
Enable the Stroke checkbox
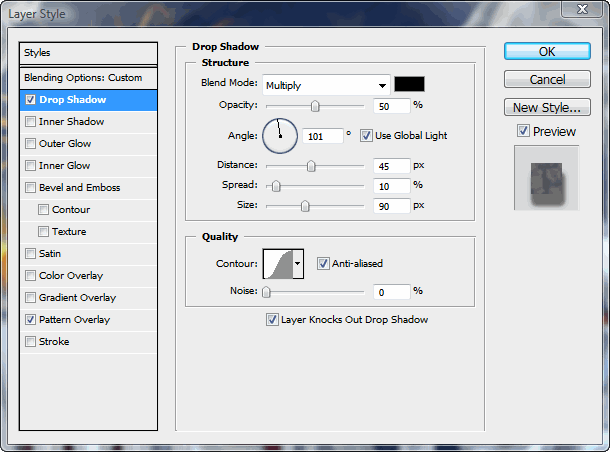point(30,342)
